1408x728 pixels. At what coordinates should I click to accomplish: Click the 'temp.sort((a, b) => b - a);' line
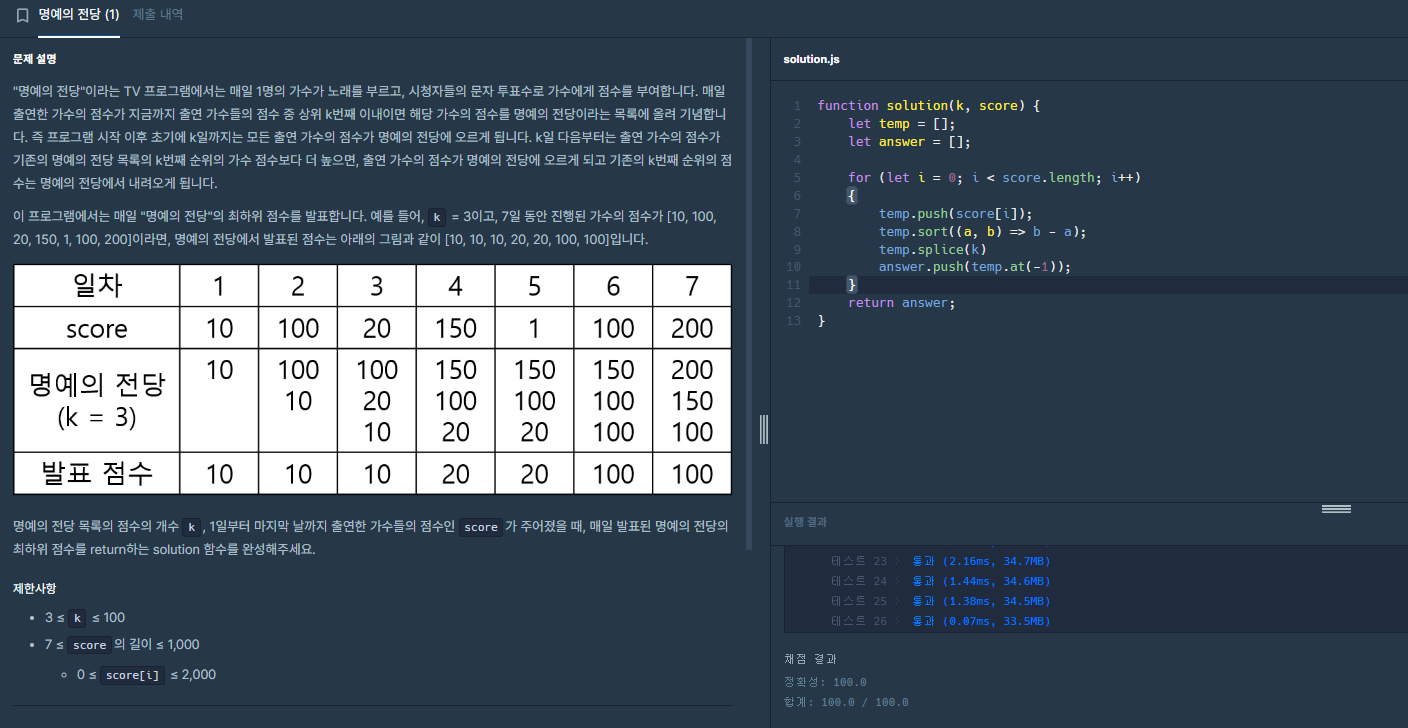pyautogui.click(x=983, y=231)
